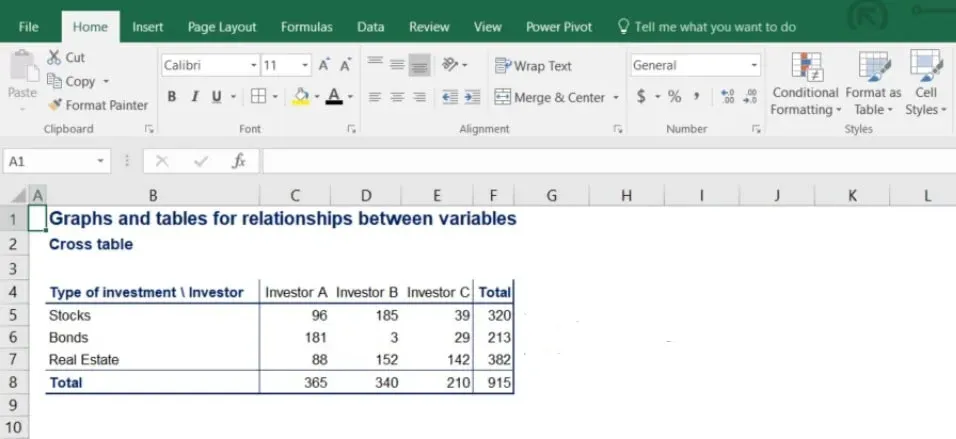Expand the General number format dropdown
Screen dimensions: 956x439
click(754, 66)
